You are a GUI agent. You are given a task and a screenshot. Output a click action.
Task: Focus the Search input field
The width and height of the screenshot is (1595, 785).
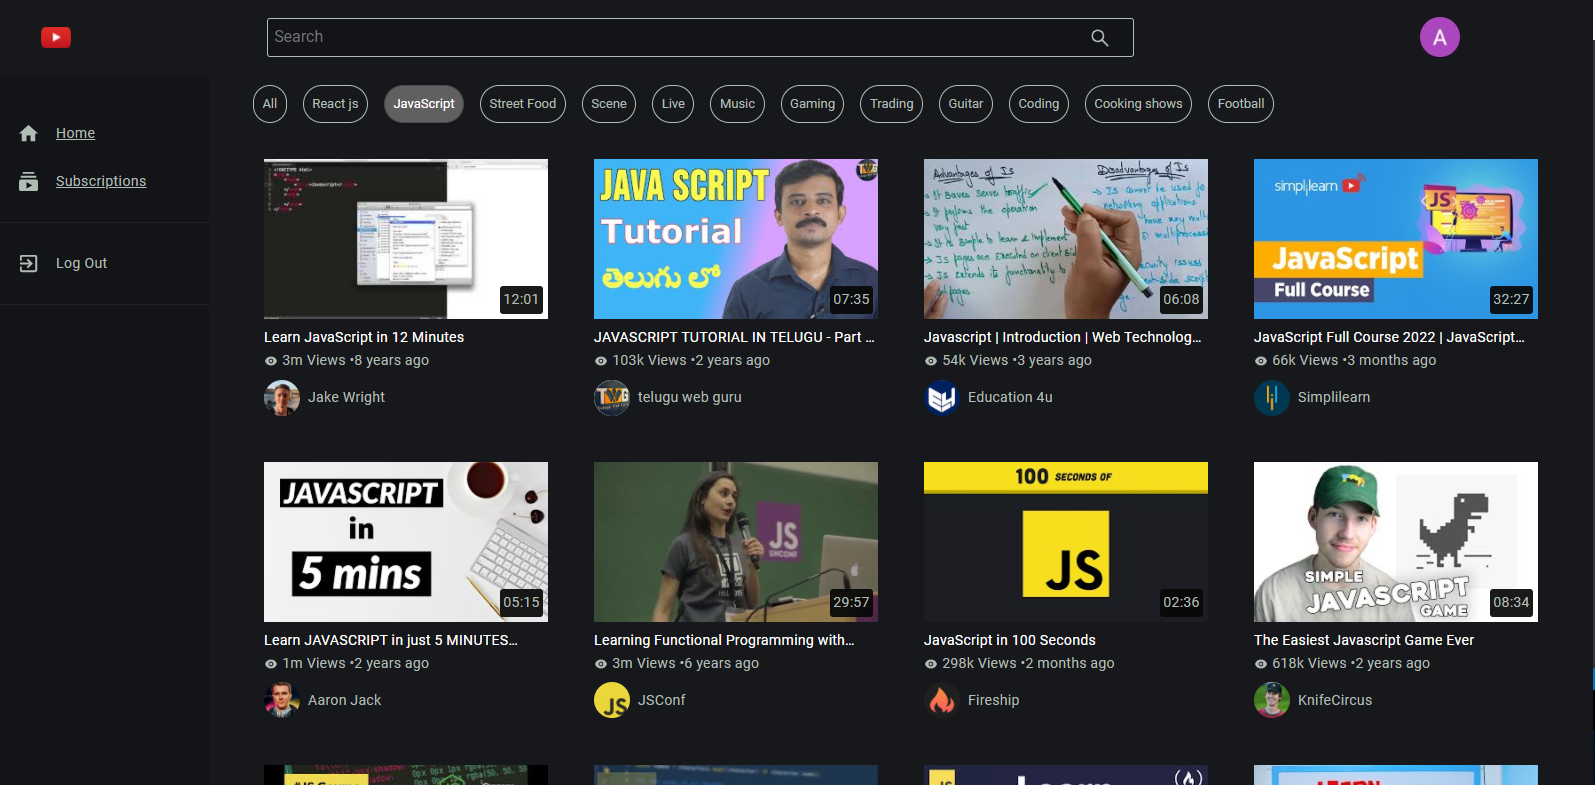pos(700,37)
